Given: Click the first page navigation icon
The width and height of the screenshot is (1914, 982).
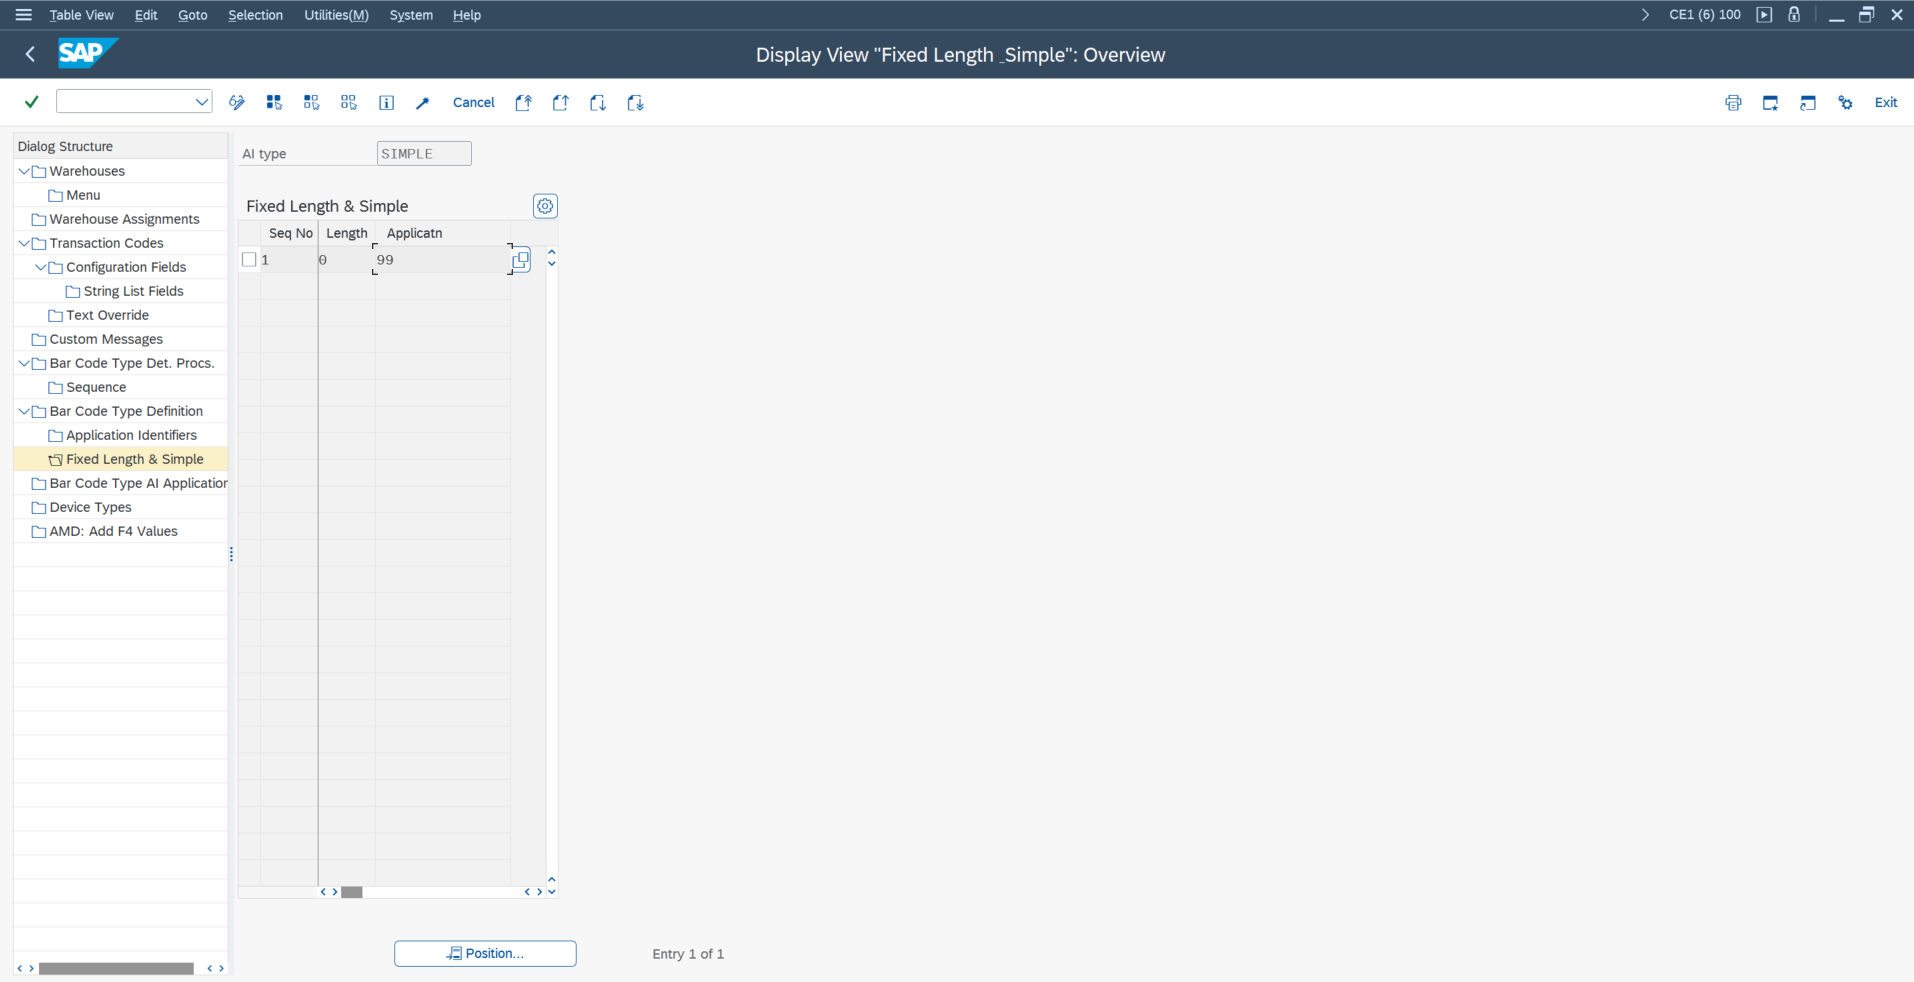Looking at the screenshot, I should pyautogui.click(x=523, y=103).
